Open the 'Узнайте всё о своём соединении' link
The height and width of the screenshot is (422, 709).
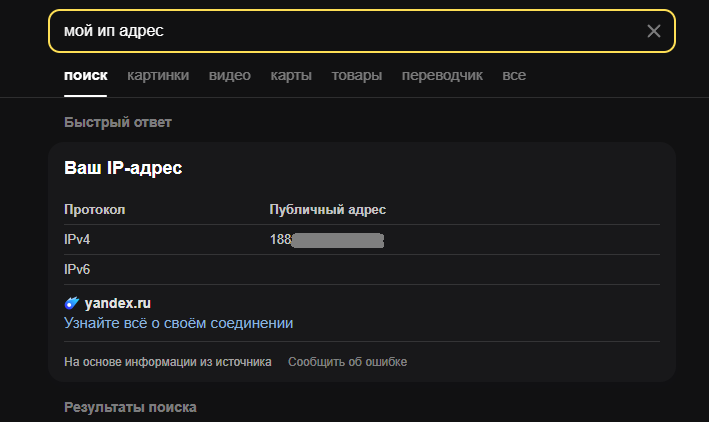point(178,323)
